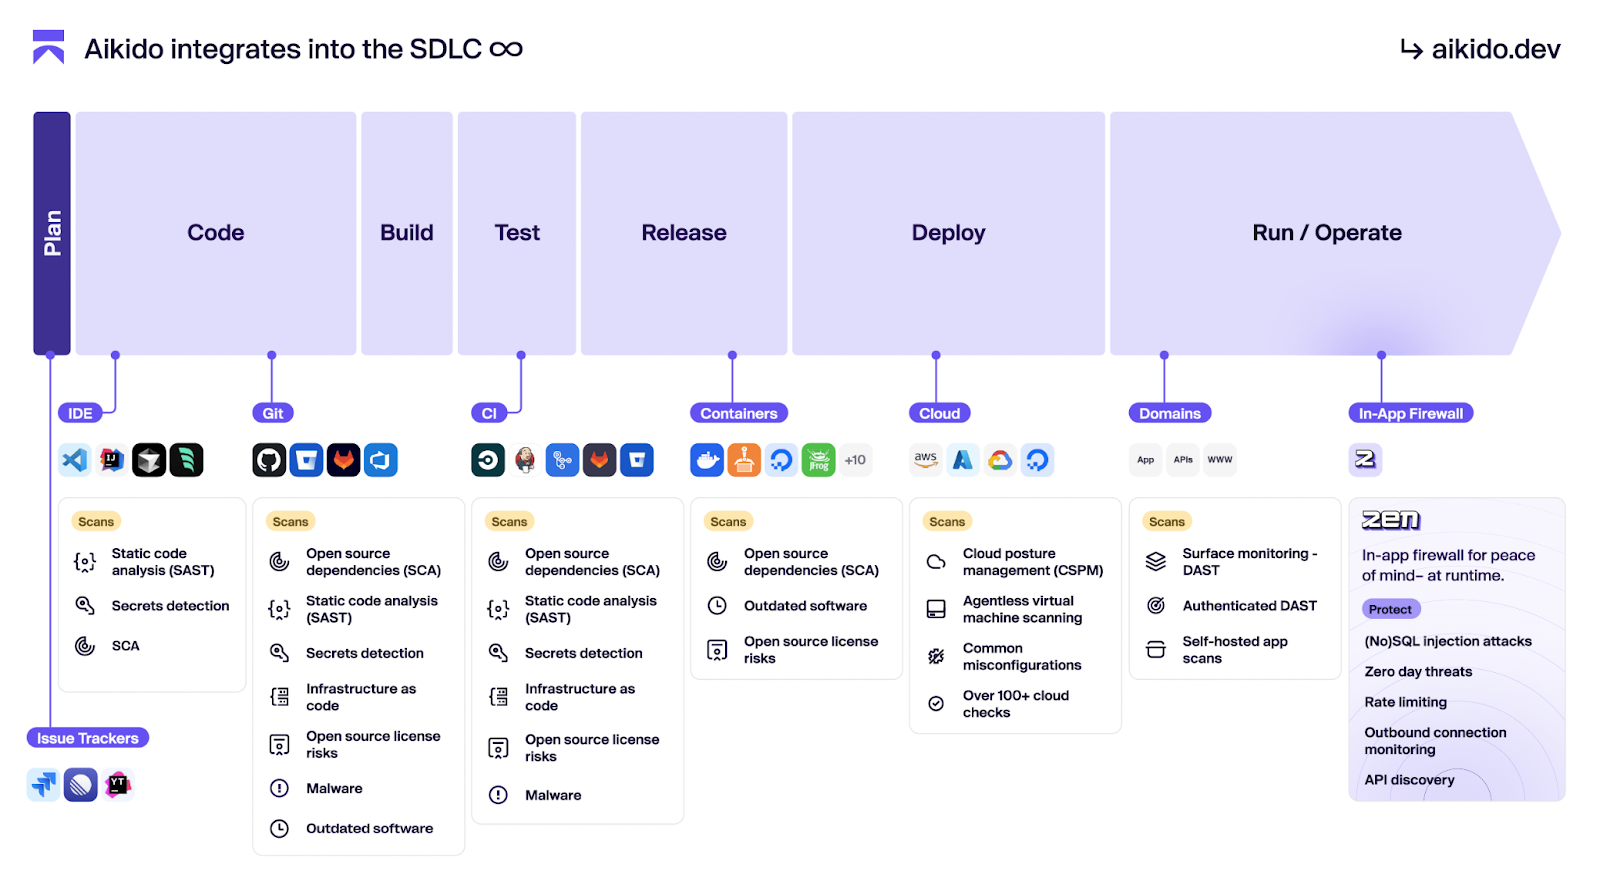Screen dimensions: 1600x884
Task: Click the IntelliJ IDEA icon
Action: tap(112, 460)
